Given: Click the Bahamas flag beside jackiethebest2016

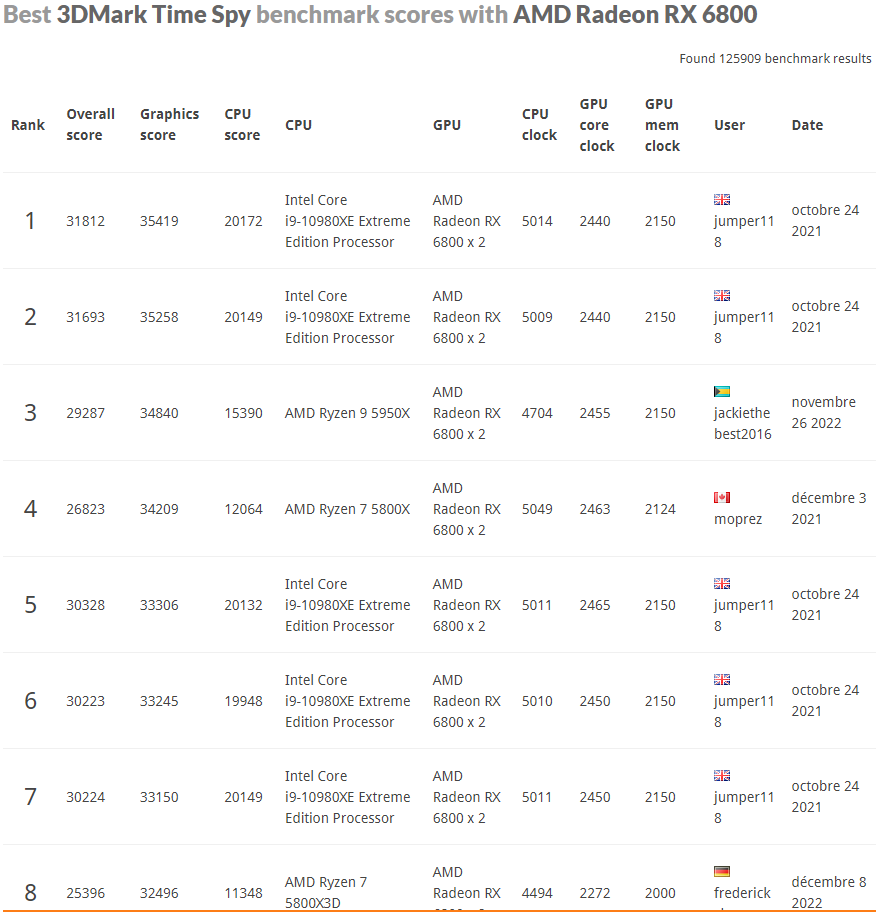Looking at the screenshot, I should click(x=722, y=391).
